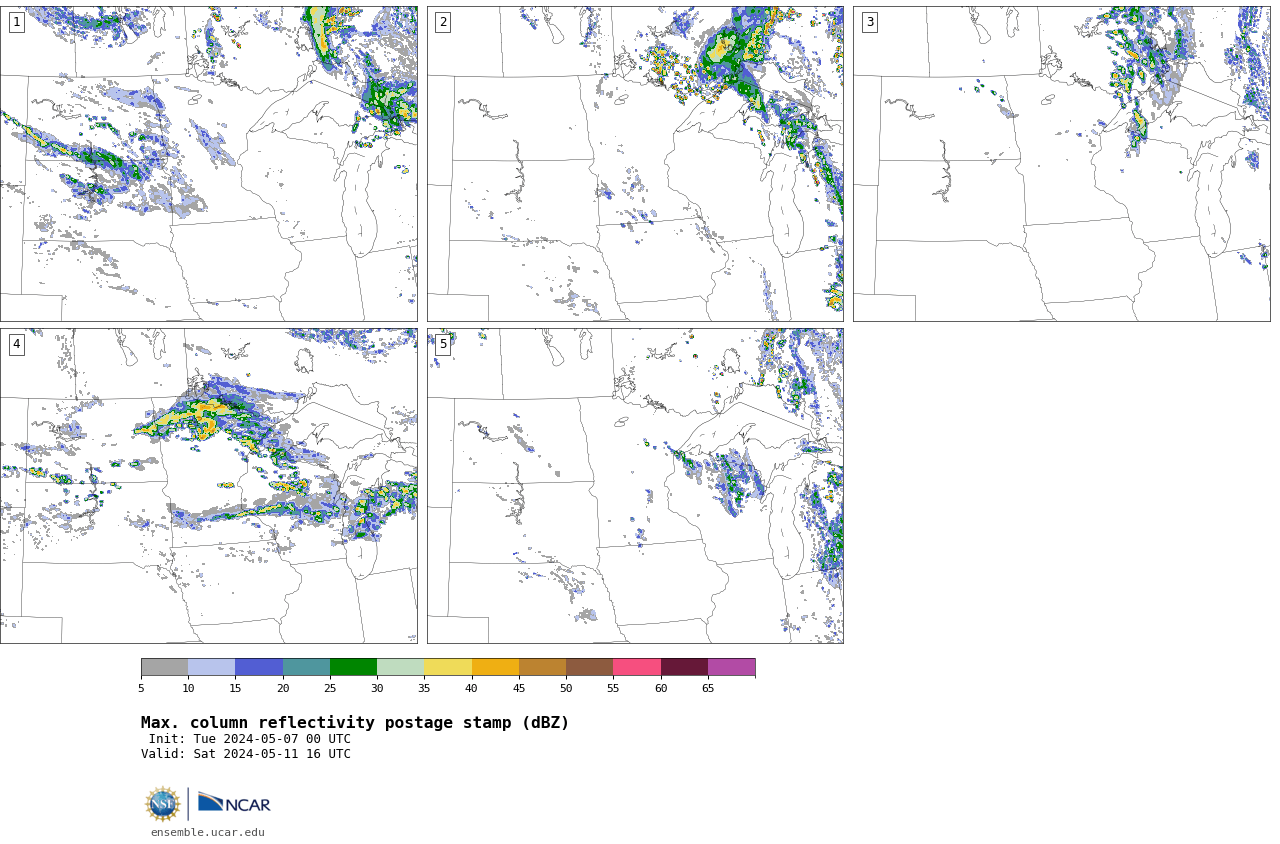Click the pink 55-60 dBZ swatch
The height and width of the screenshot is (844, 1280).
(637, 667)
